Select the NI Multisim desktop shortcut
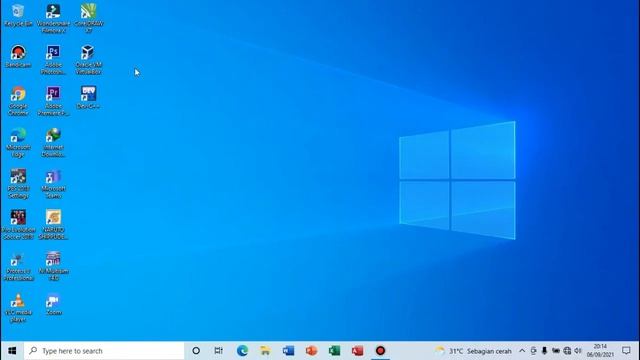This screenshot has height=360, width=640. (53, 266)
